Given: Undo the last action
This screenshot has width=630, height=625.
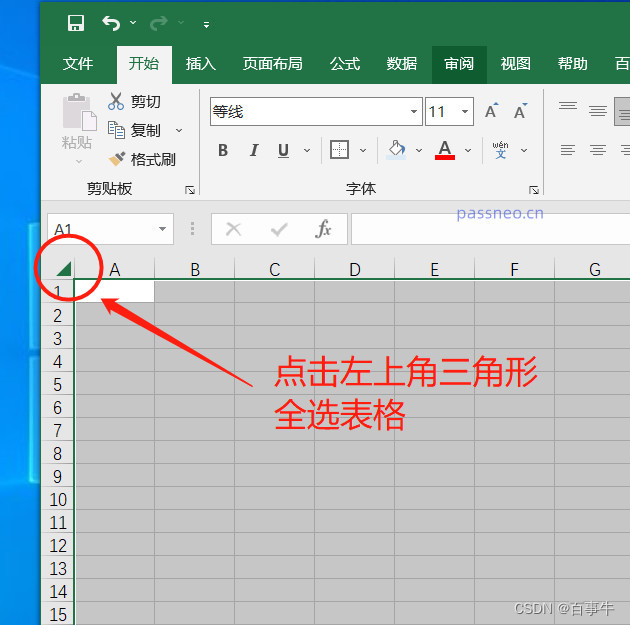Looking at the screenshot, I should [111, 23].
